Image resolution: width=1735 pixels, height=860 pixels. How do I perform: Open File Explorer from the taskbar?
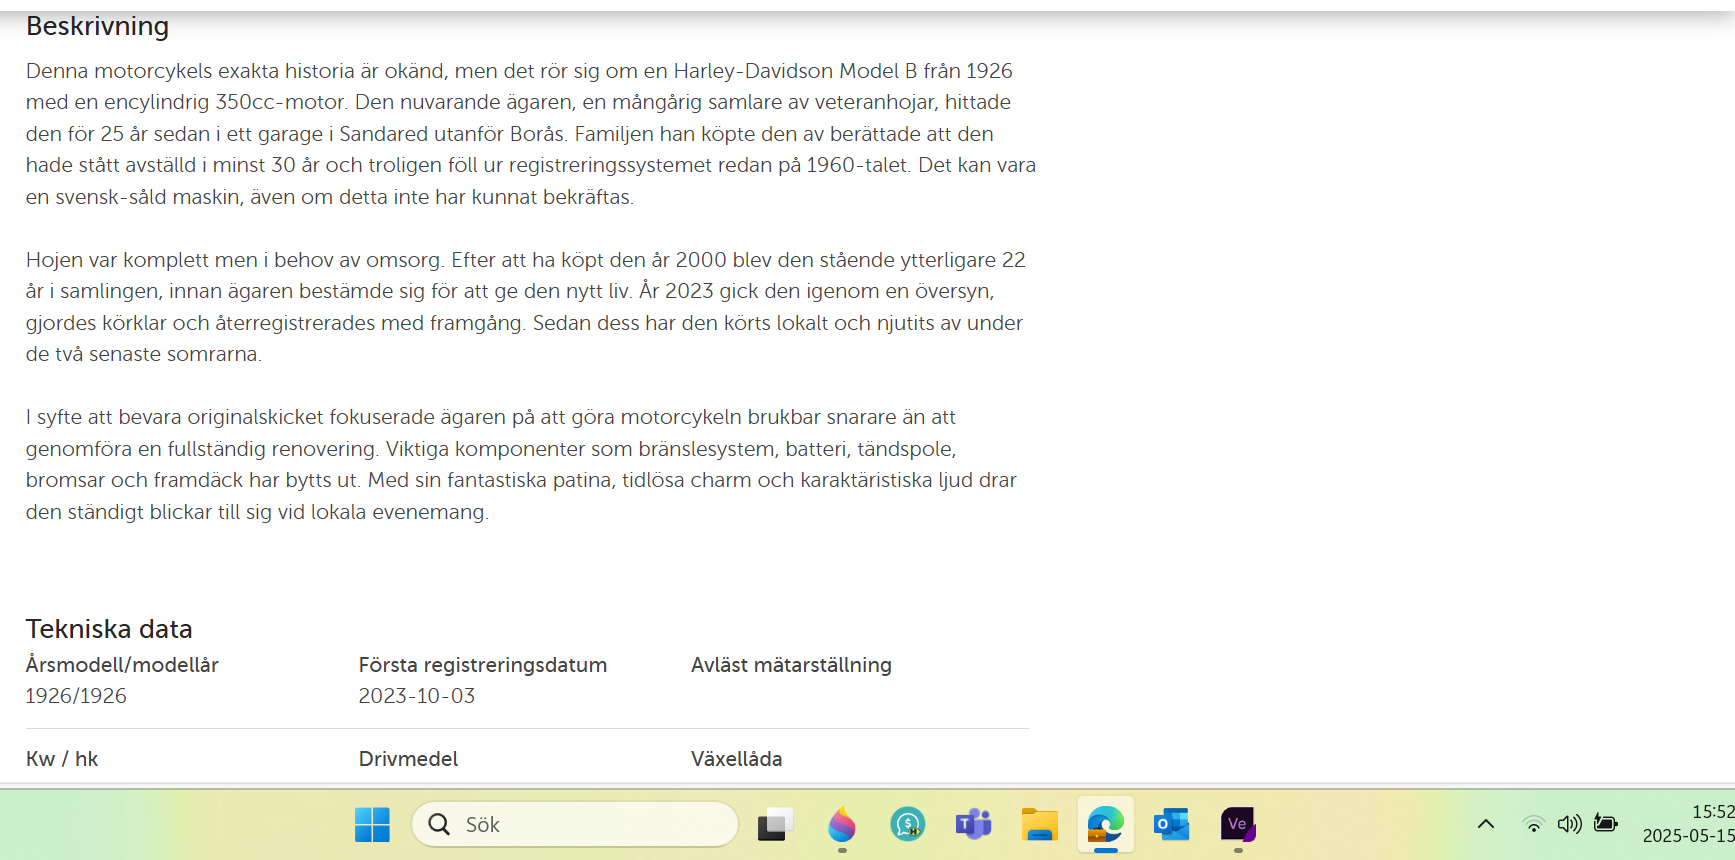tap(1039, 825)
